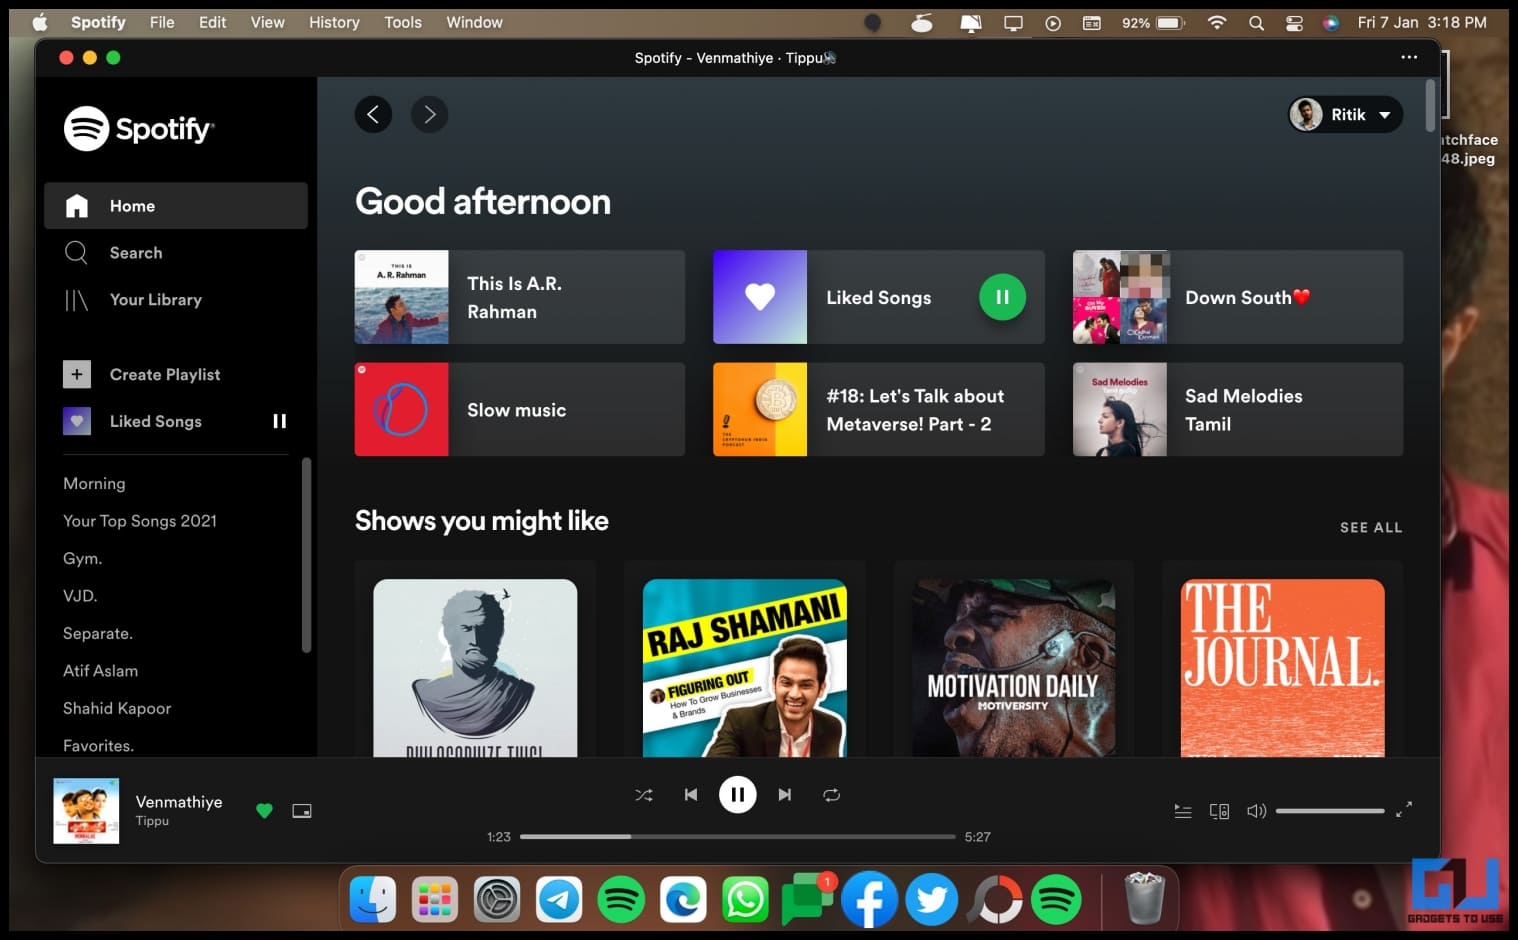Open the History menu

[334, 22]
